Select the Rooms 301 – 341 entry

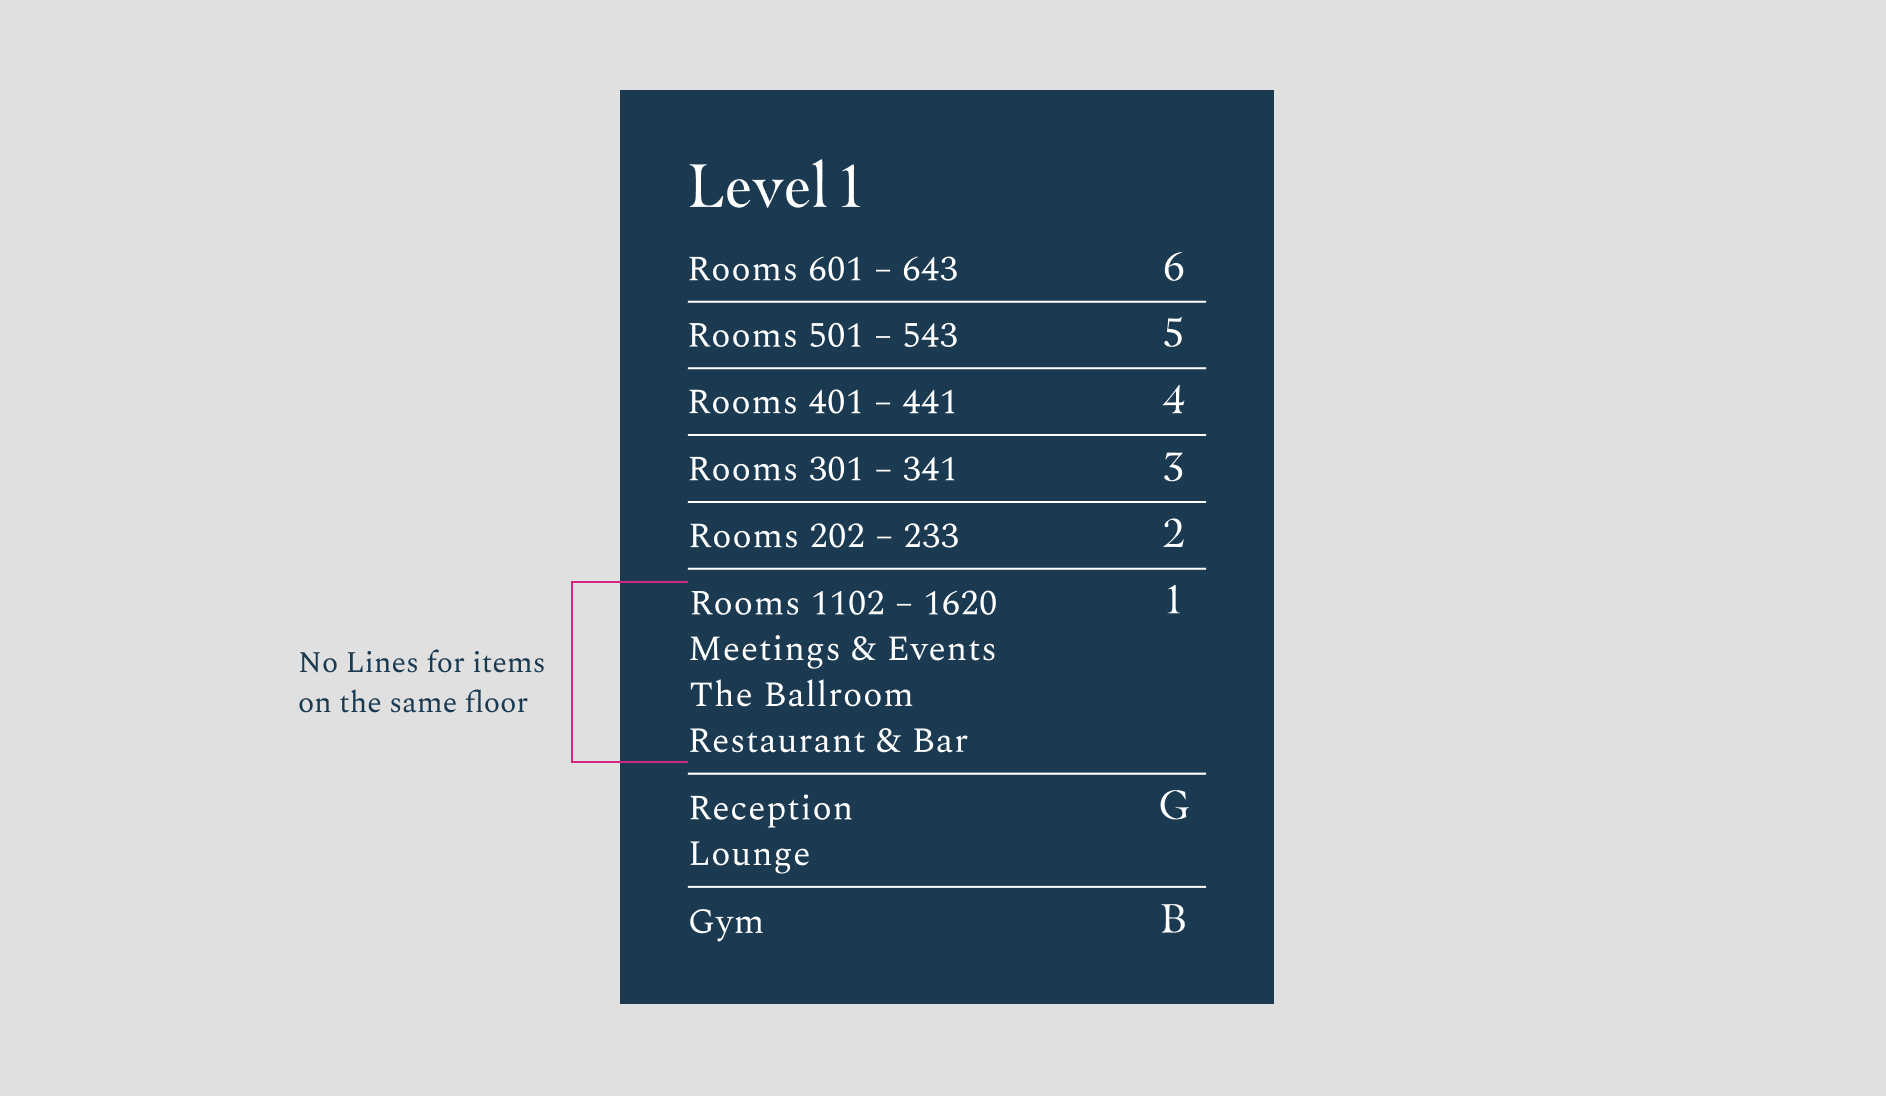823,470
